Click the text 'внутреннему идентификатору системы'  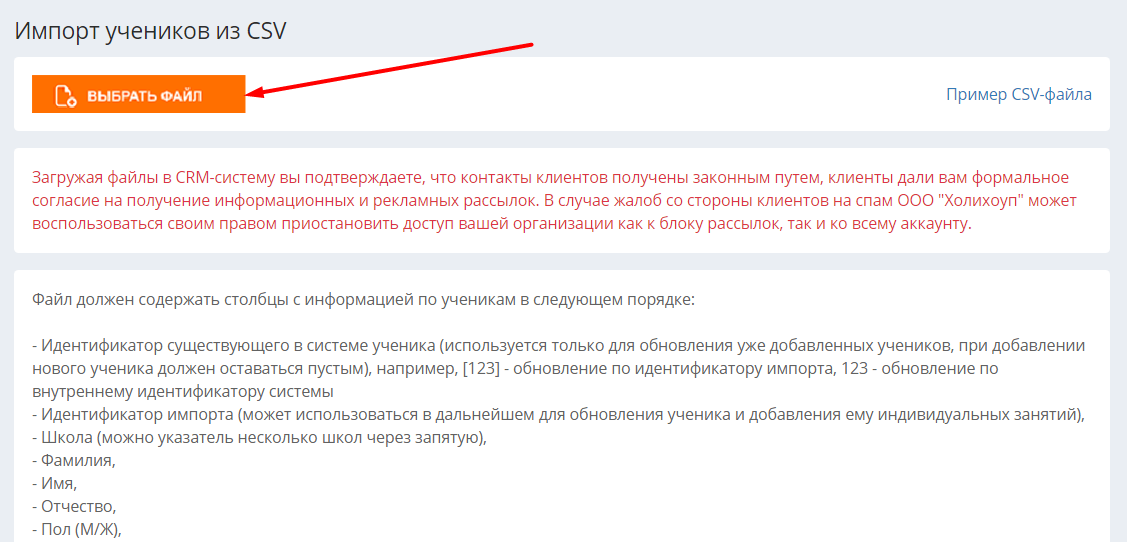point(183,392)
